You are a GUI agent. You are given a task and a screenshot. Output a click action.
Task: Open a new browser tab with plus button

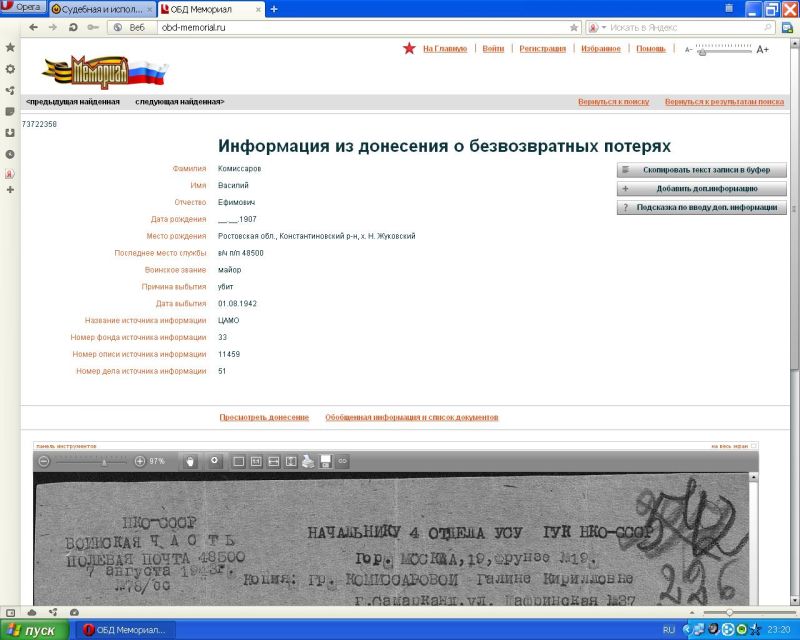(x=274, y=9)
